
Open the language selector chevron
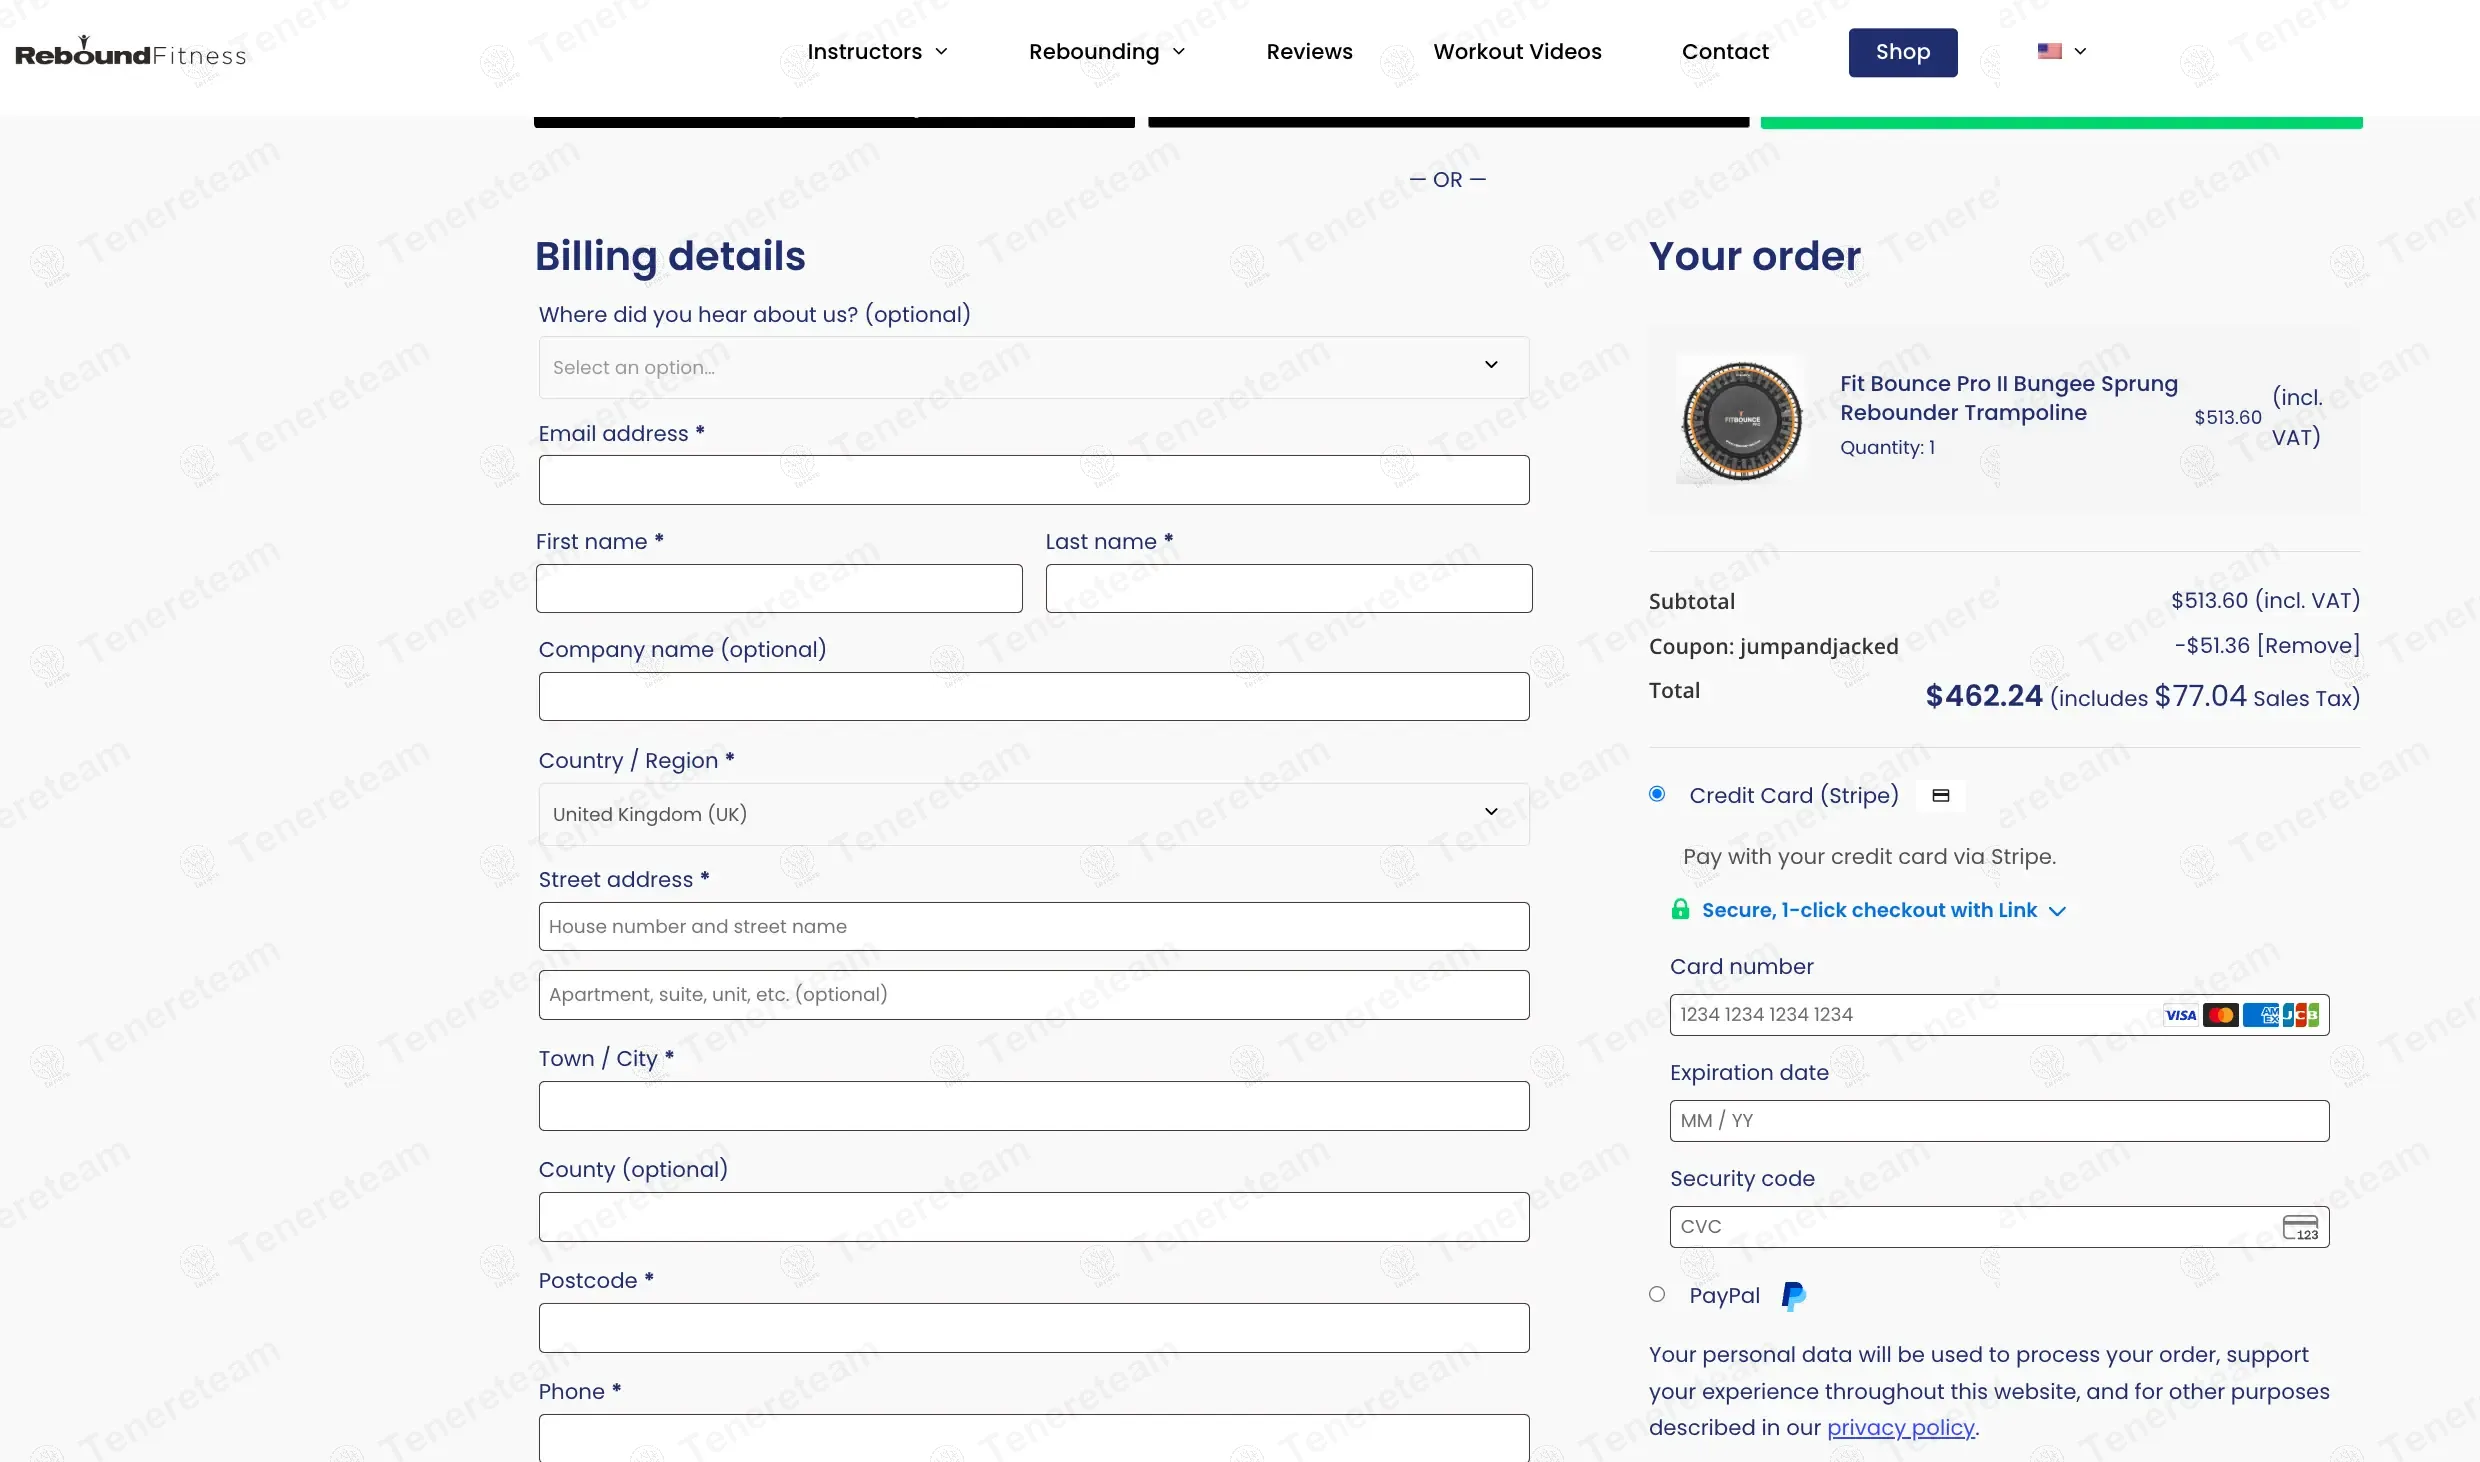pyautogui.click(x=2080, y=51)
